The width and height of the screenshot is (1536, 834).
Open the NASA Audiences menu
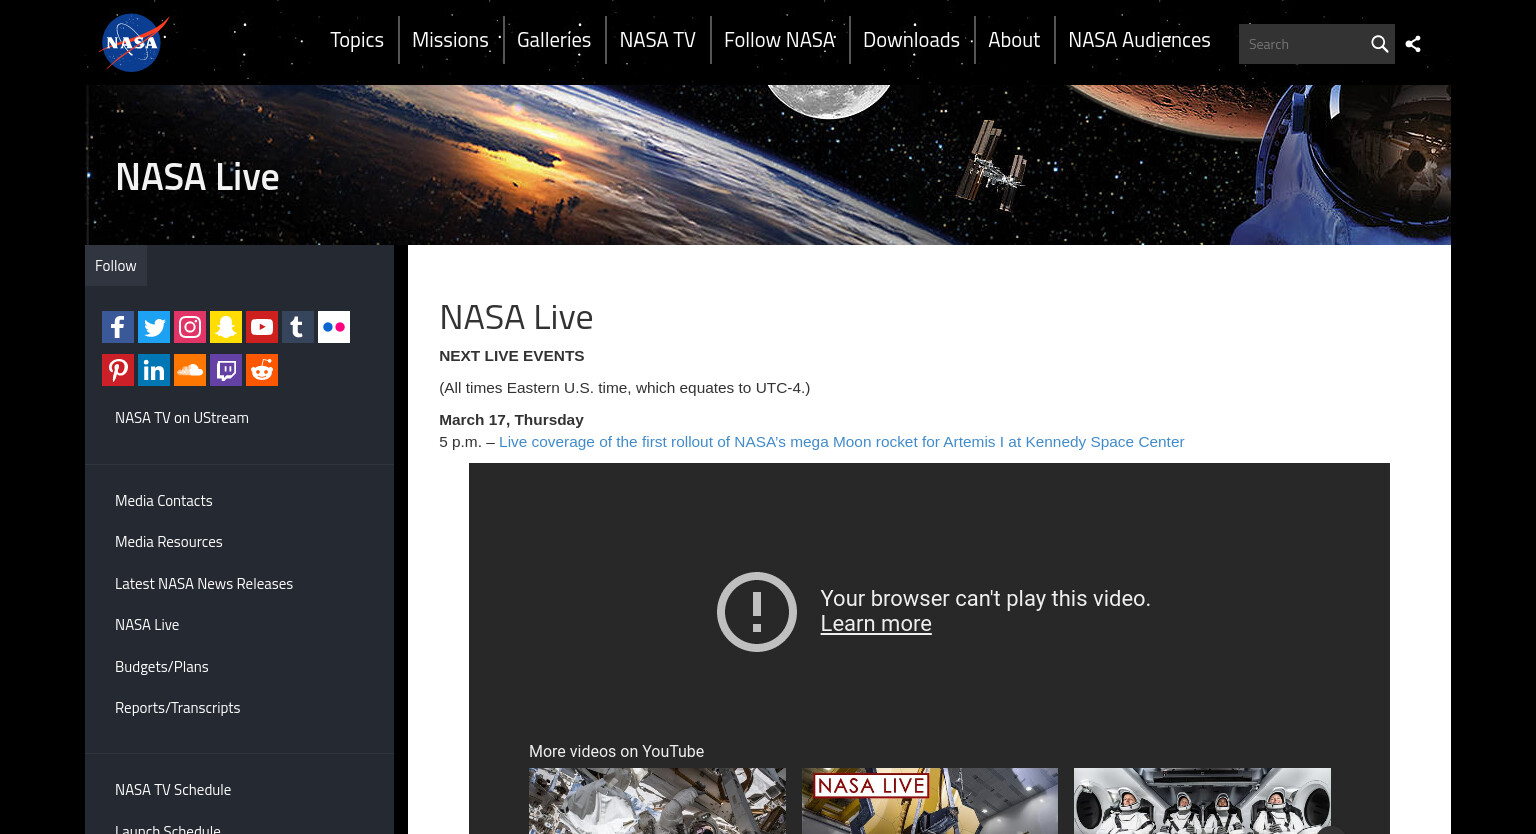(x=1139, y=40)
